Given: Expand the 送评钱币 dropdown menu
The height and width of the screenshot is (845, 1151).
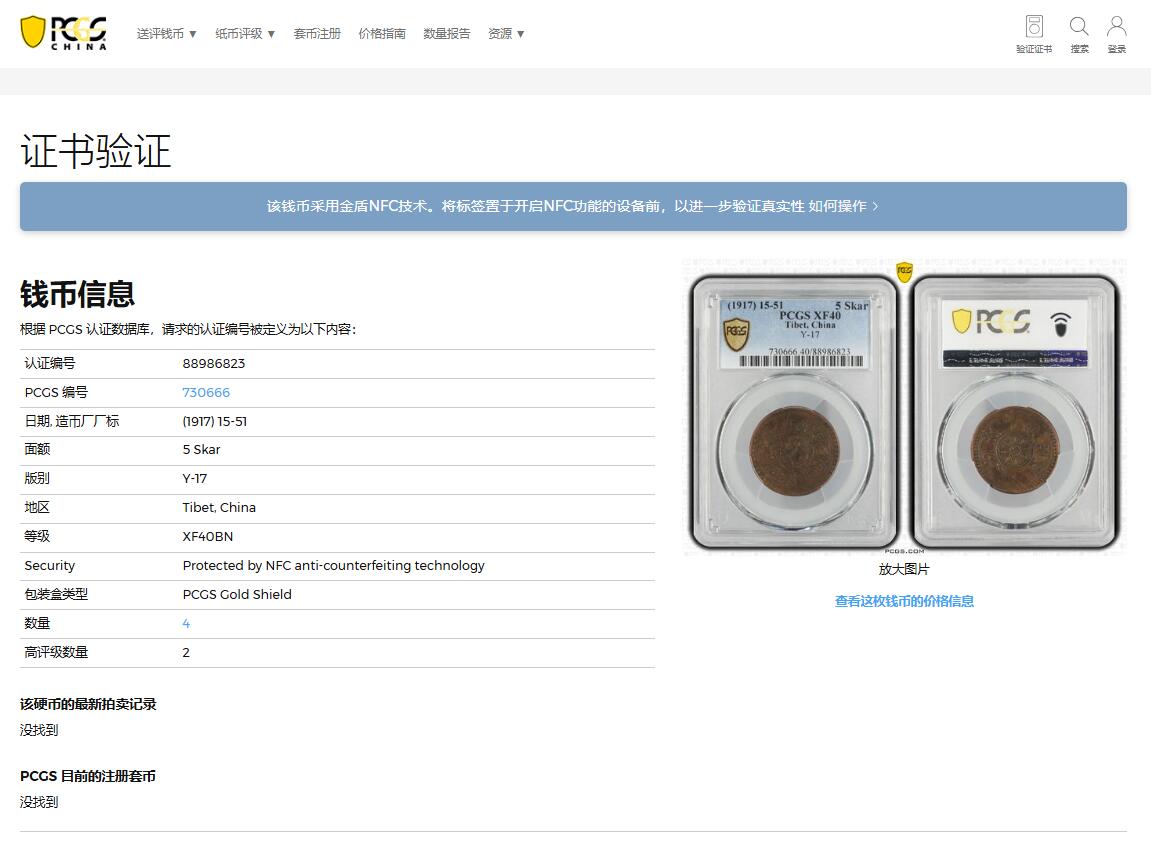Looking at the screenshot, I should coord(161,32).
